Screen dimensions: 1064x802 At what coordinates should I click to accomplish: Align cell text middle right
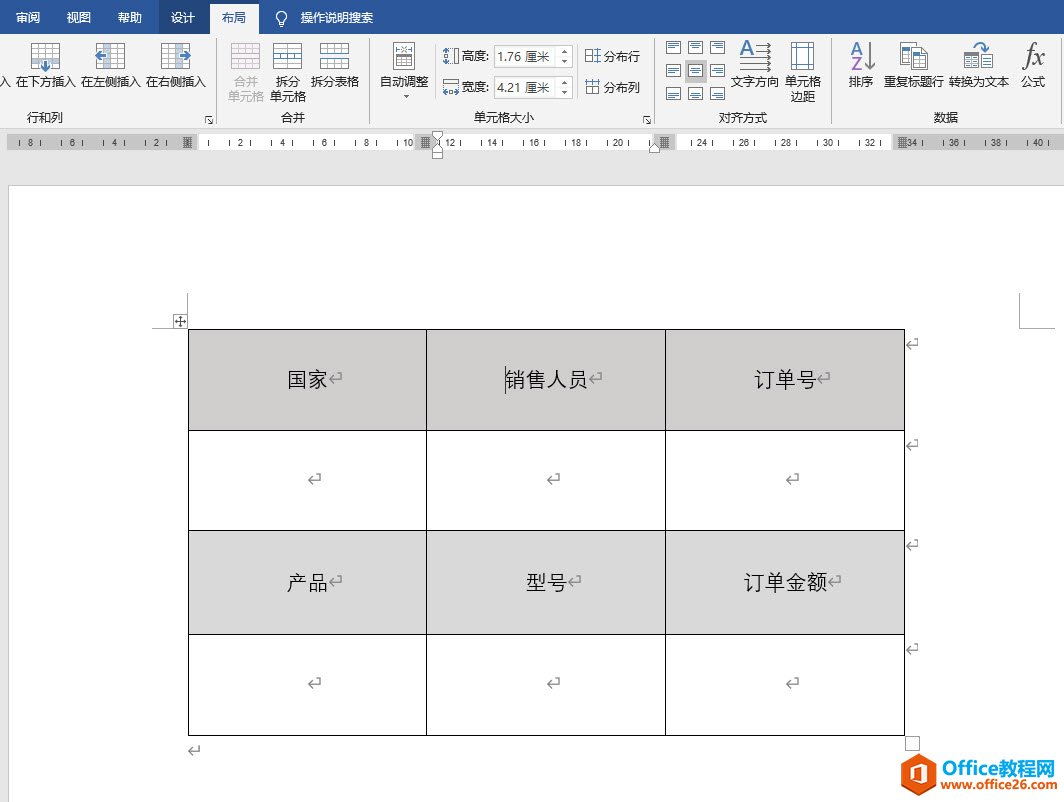(x=717, y=71)
